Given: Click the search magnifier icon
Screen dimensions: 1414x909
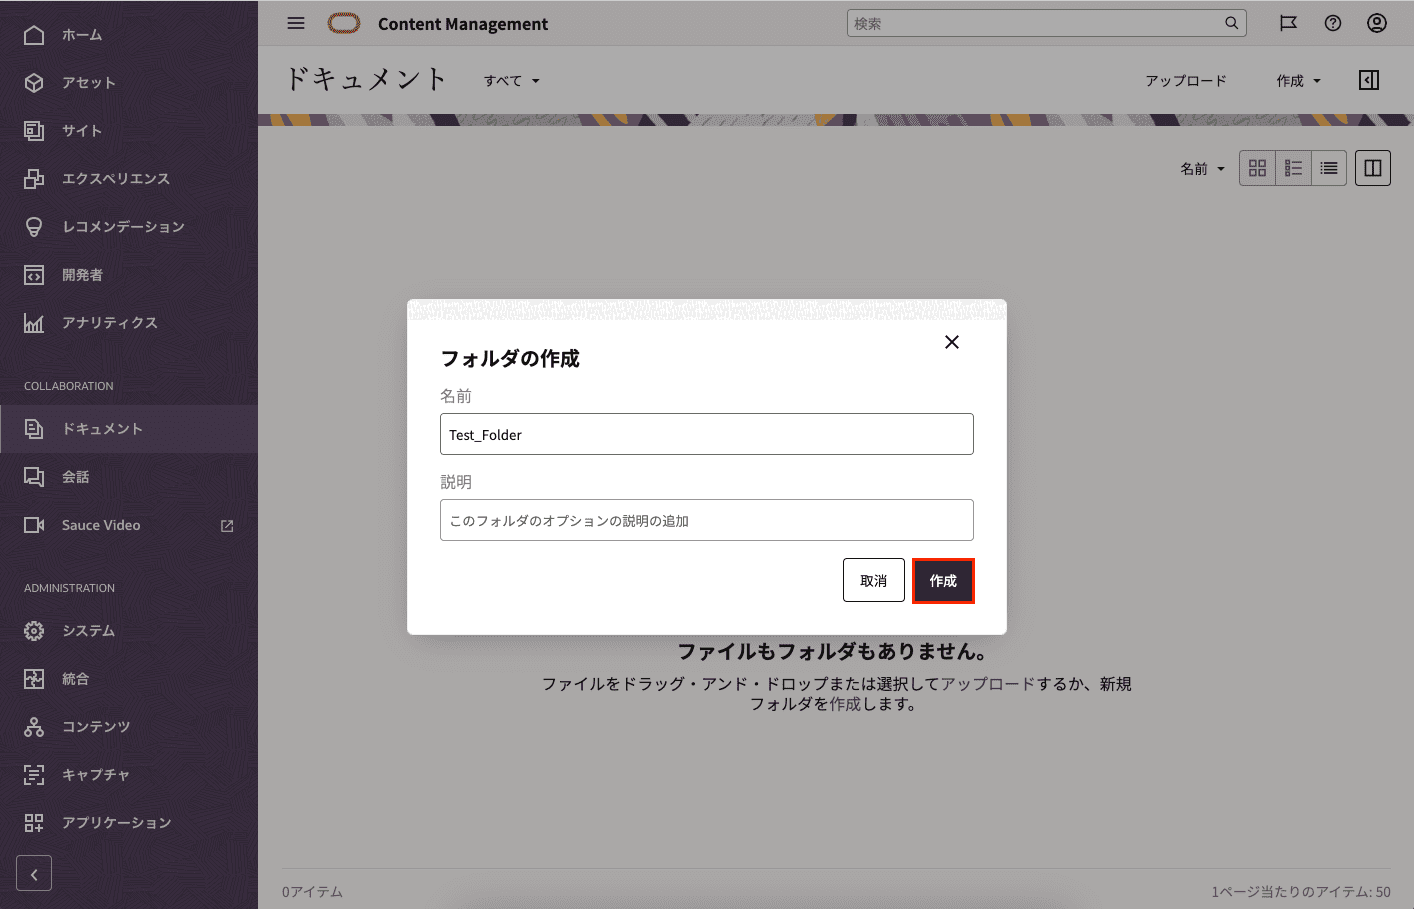Looking at the screenshot, I should tap(1231, 23).
